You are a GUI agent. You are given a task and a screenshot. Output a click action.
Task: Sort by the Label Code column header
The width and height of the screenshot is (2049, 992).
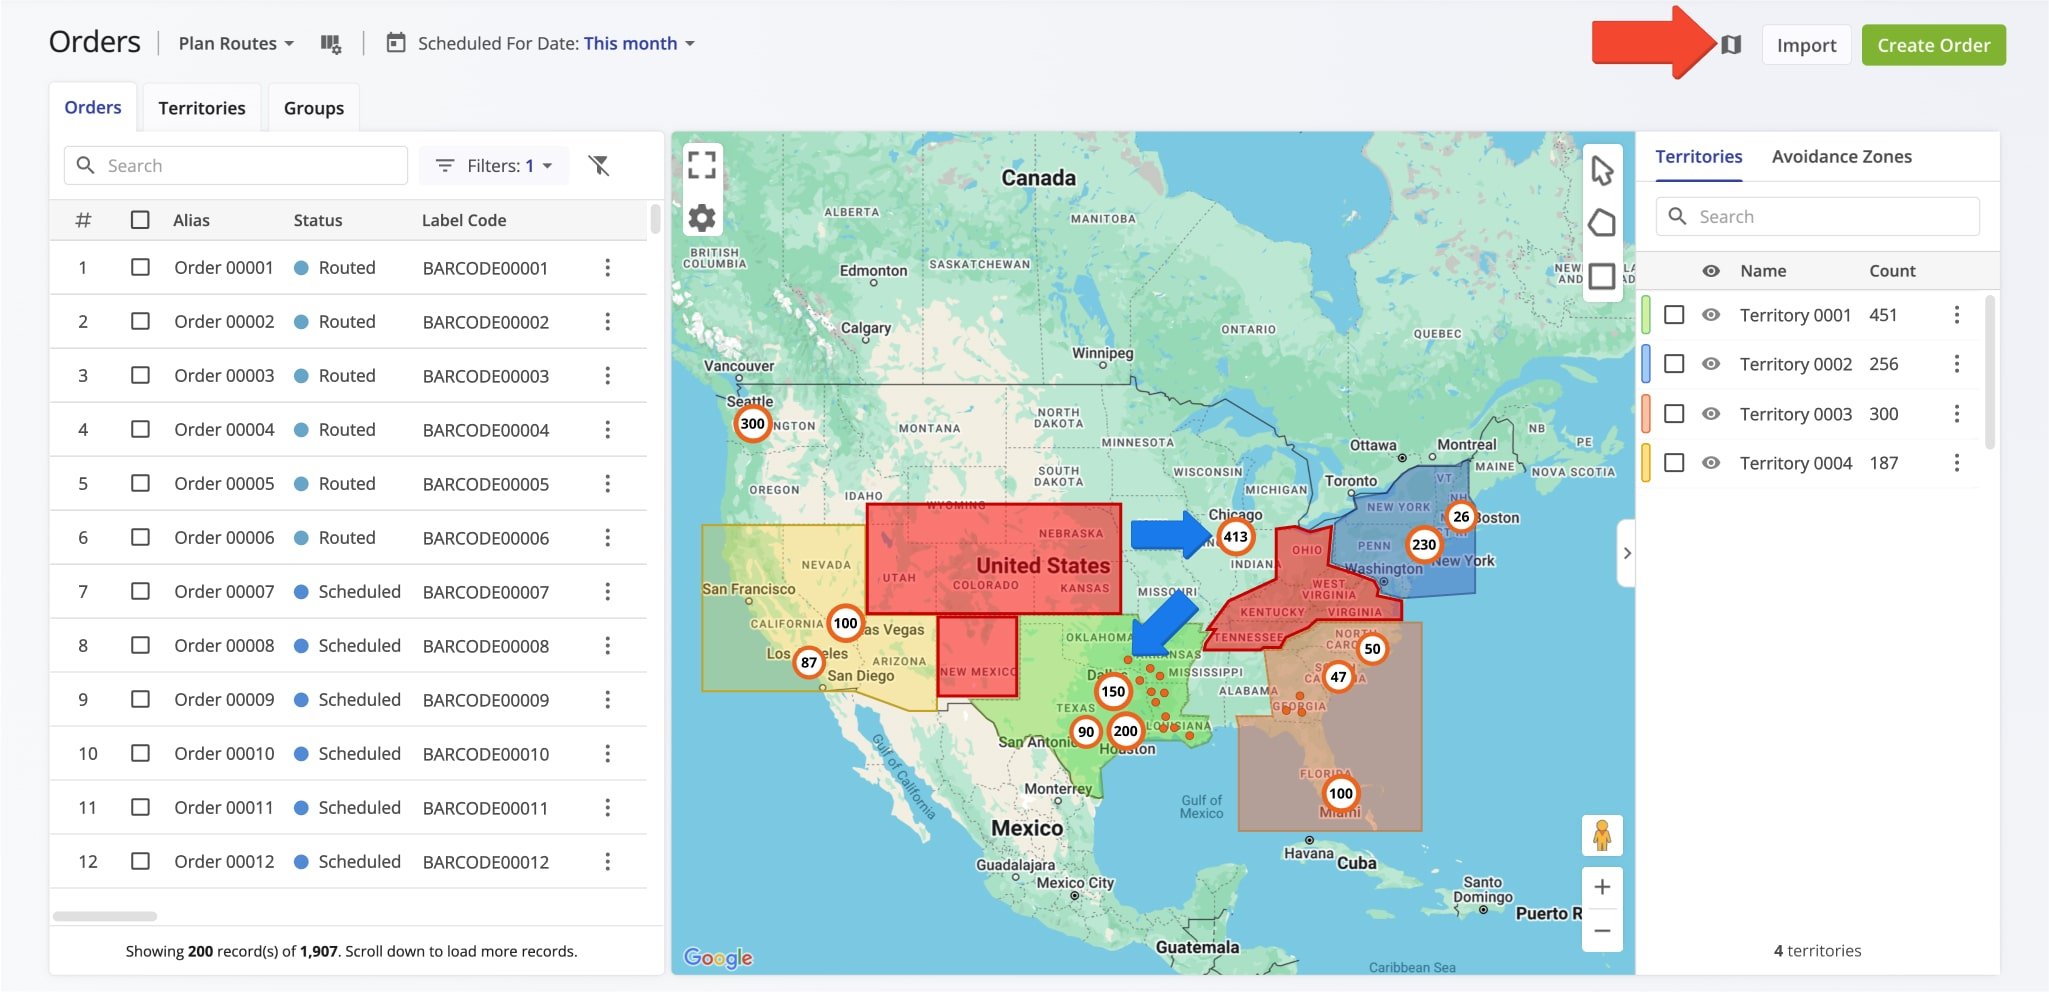click(x=464, y=220)
